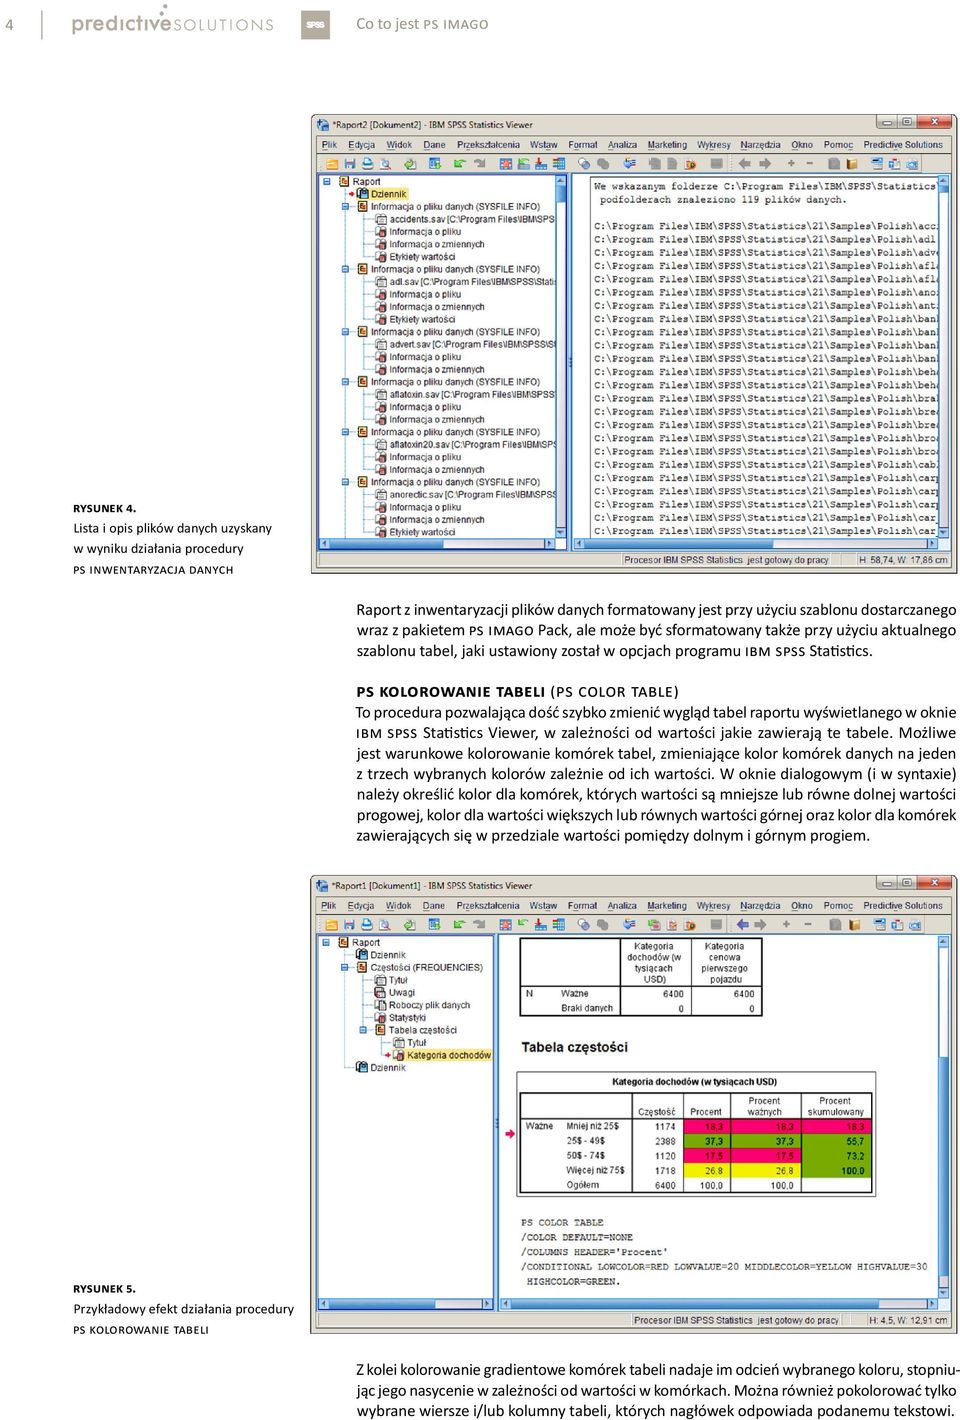
Task: Select Roboczy plik danych in outline
Action: [x=429, y=1005]
